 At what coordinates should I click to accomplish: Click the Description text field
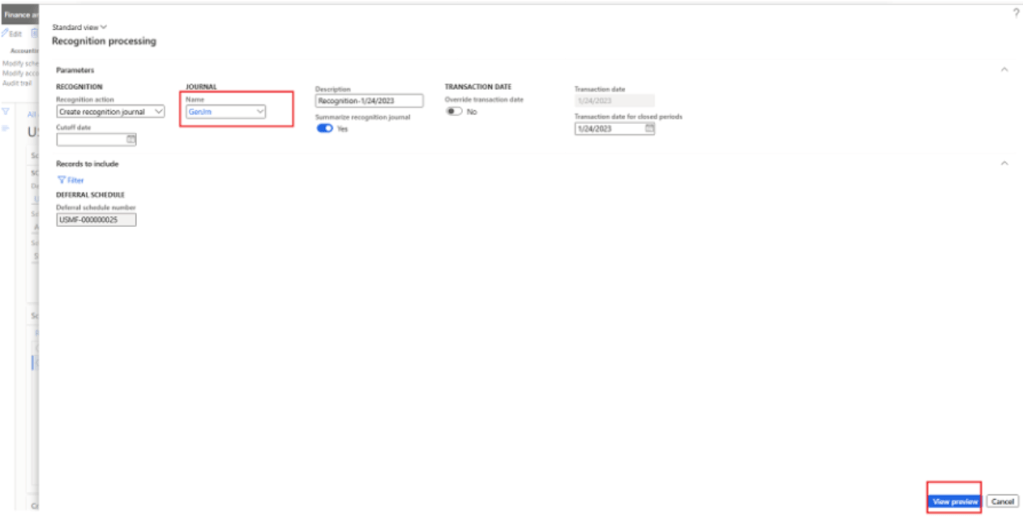[369, 101]
